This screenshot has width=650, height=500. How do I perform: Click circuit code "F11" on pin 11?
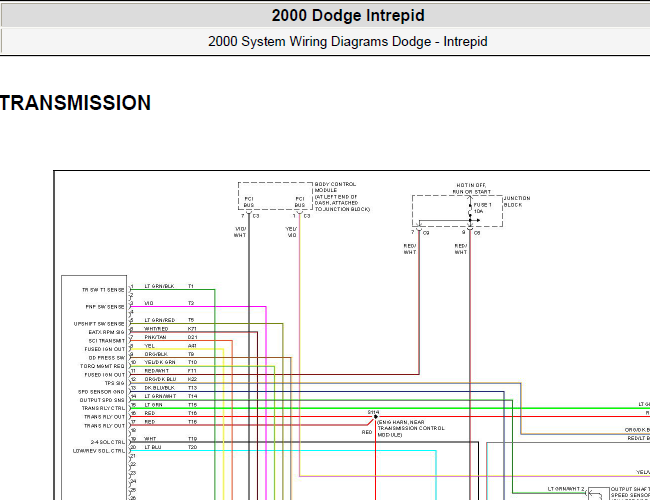(x=192, y=371)
